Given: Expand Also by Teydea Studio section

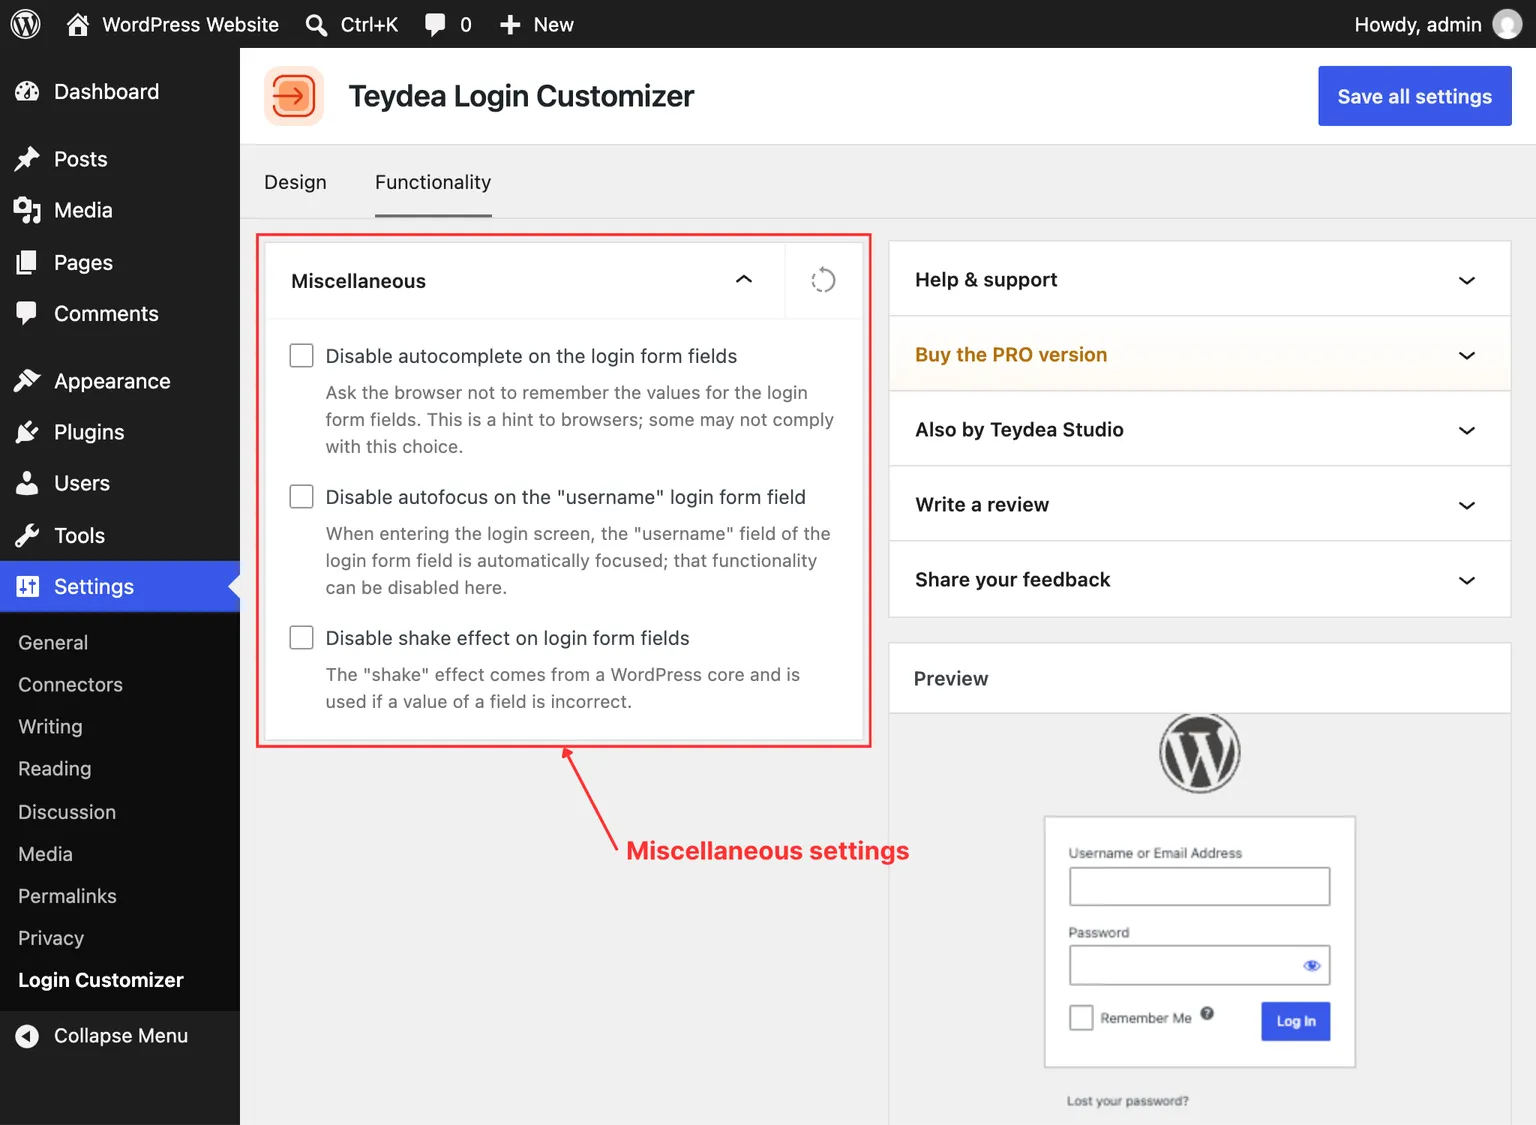Looking at the screenshot, I should 1200,429.
